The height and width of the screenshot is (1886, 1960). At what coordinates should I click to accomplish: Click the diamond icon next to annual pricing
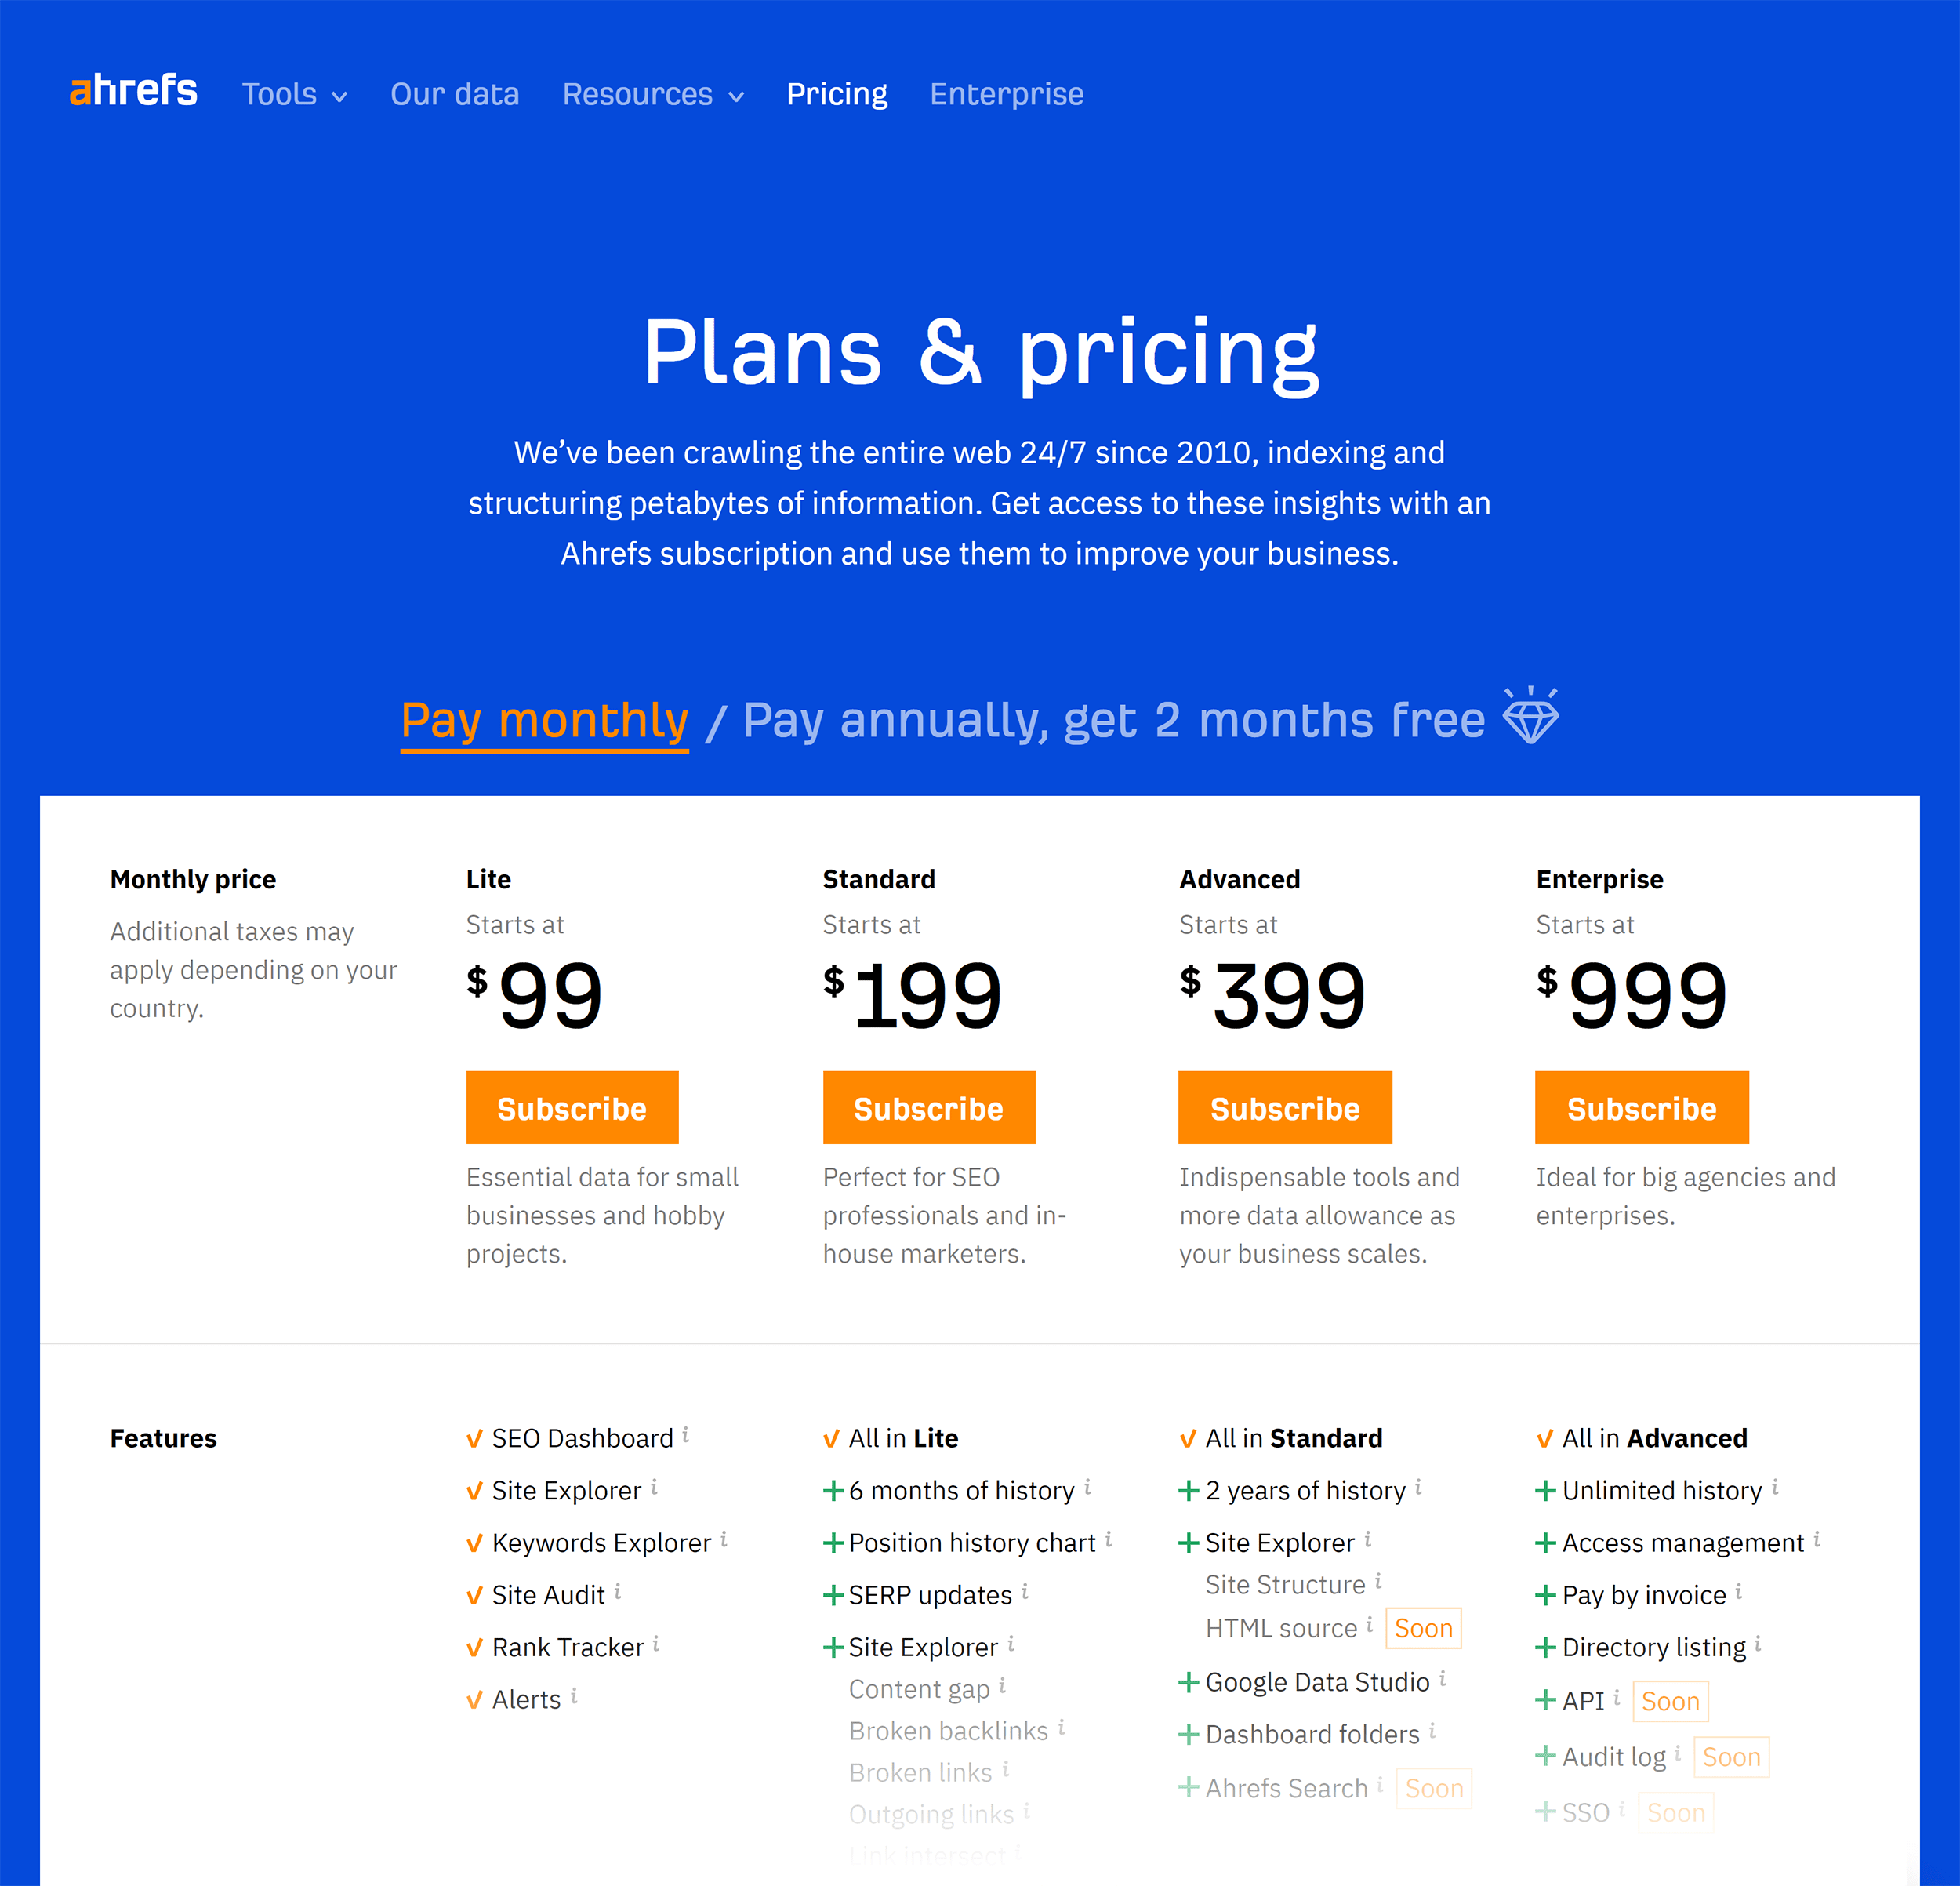pyautogui.click(x=1535, y=714)
